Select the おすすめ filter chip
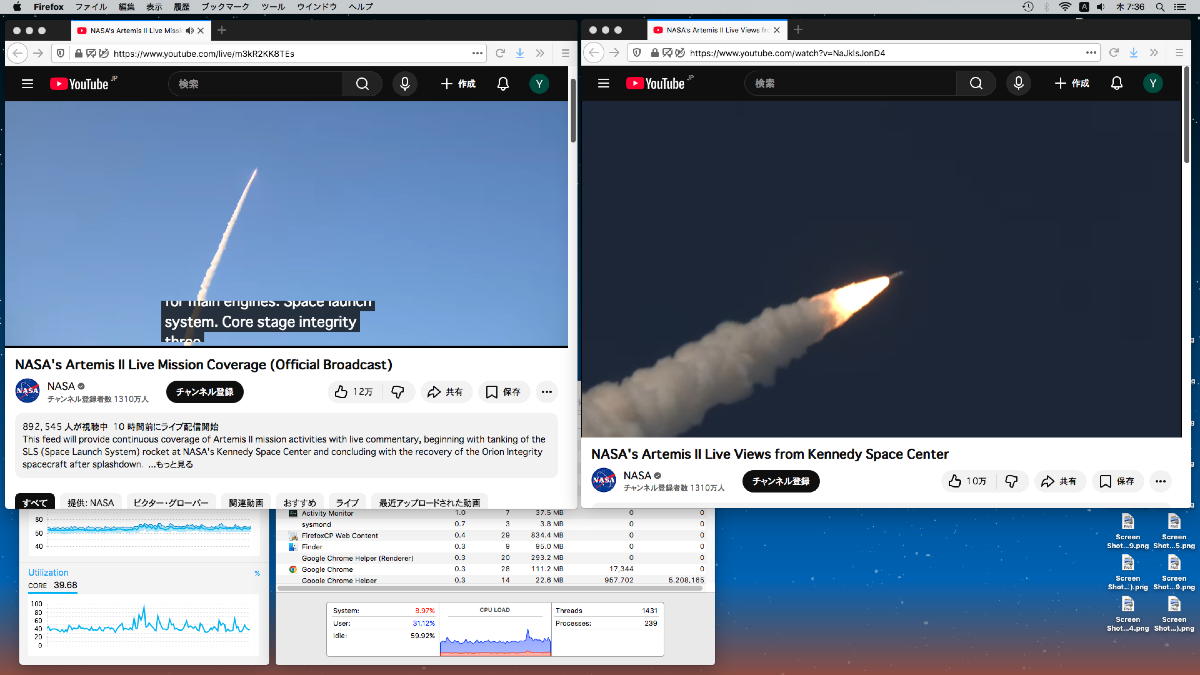Image resolution: width=1200 pixels, height=675 pixels. click(300, 503)
